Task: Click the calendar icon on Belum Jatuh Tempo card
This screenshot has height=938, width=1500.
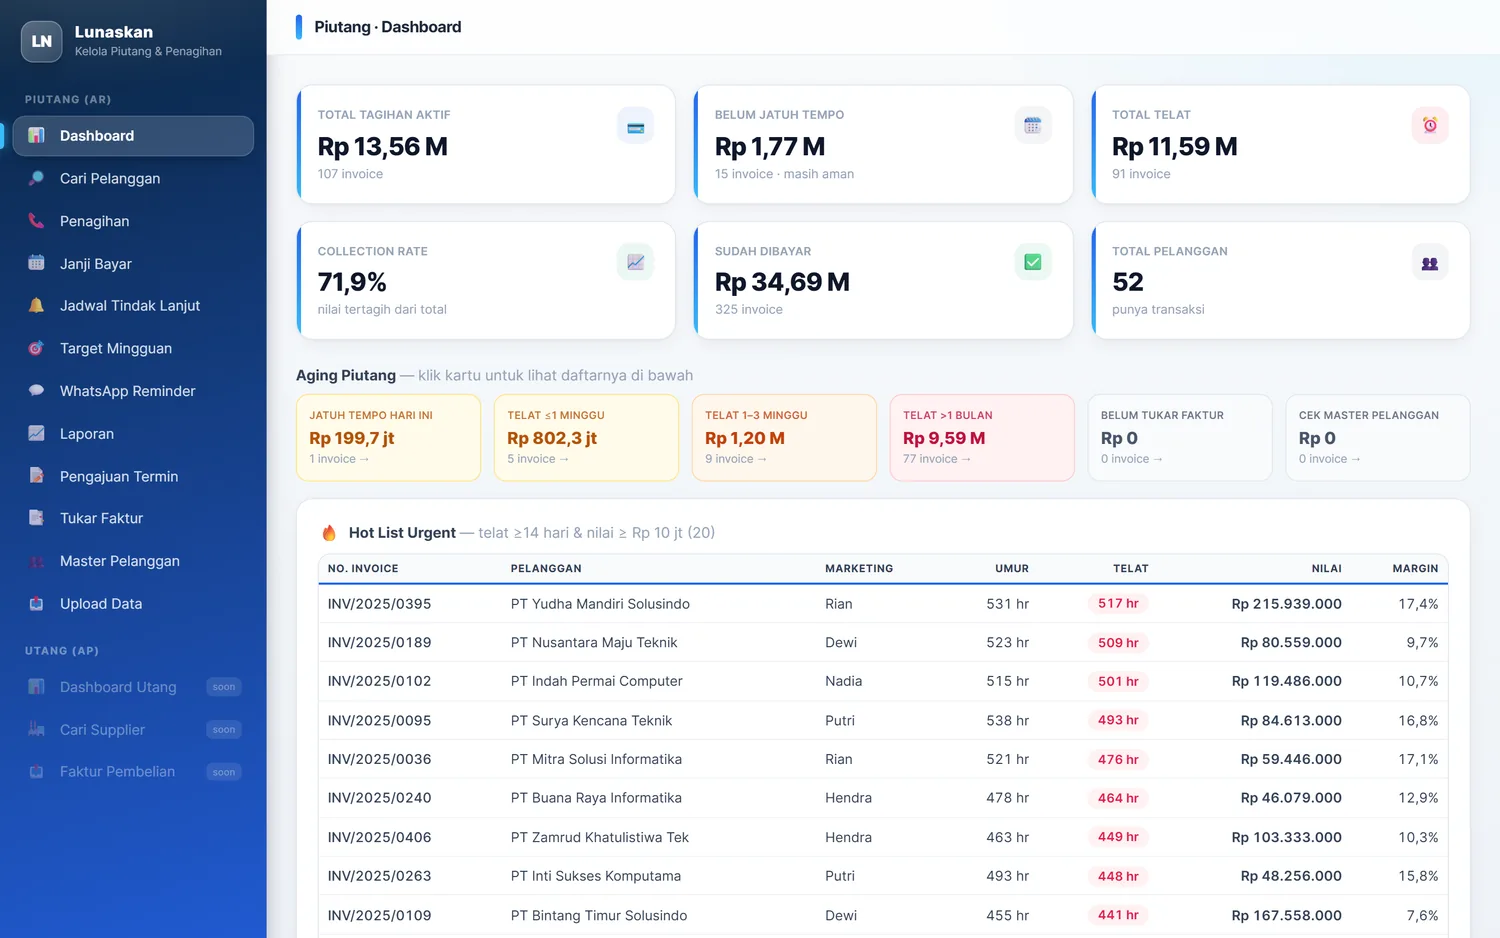Action: coord(1033,126)
